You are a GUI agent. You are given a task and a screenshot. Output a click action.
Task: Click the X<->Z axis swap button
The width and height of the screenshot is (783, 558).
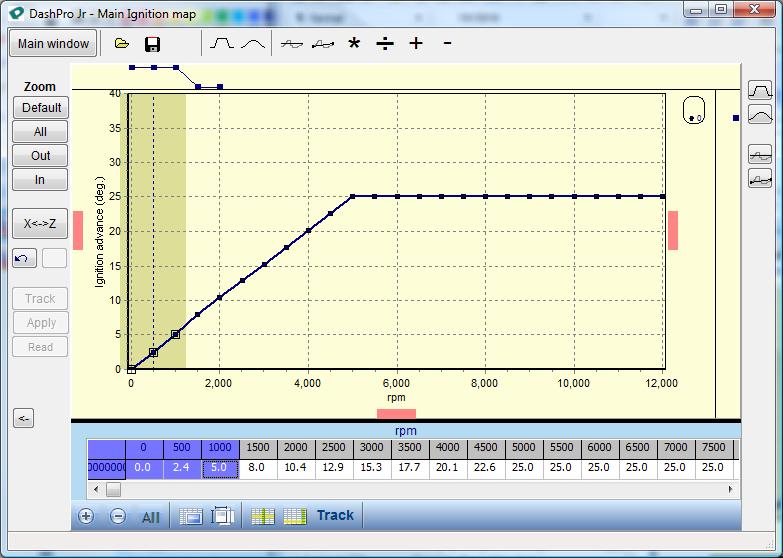tap(40, 224)
